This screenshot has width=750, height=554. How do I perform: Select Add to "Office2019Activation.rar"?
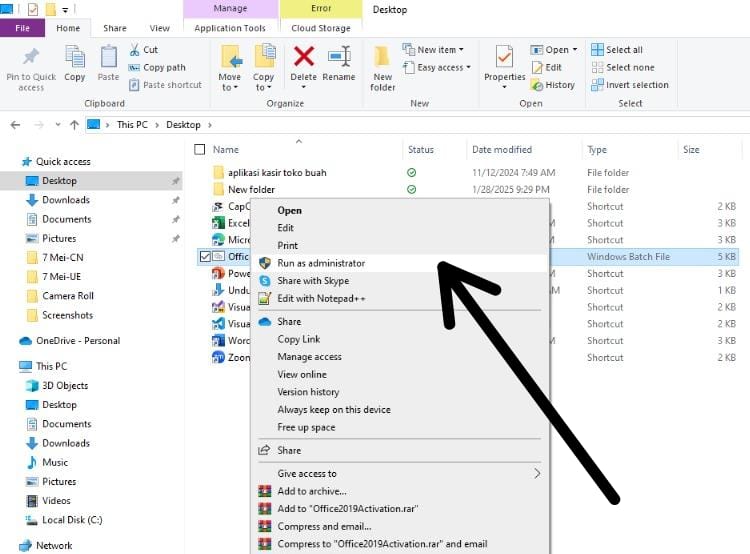400,509
